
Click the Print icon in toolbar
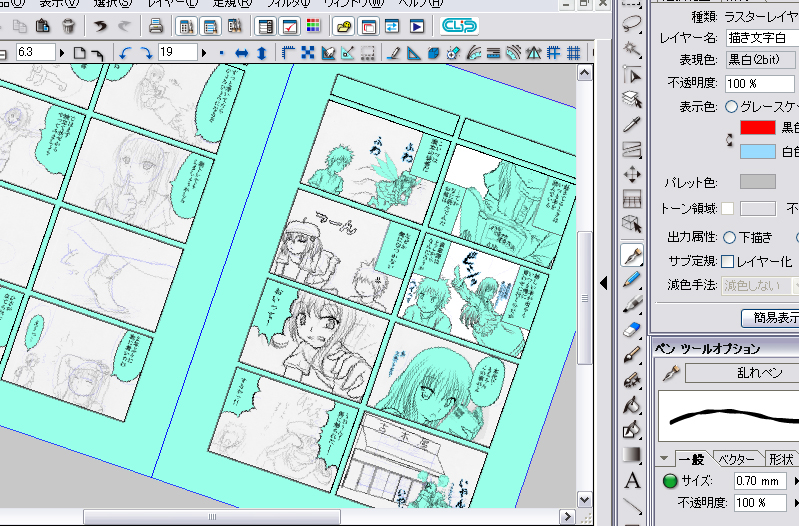(155, 25)
